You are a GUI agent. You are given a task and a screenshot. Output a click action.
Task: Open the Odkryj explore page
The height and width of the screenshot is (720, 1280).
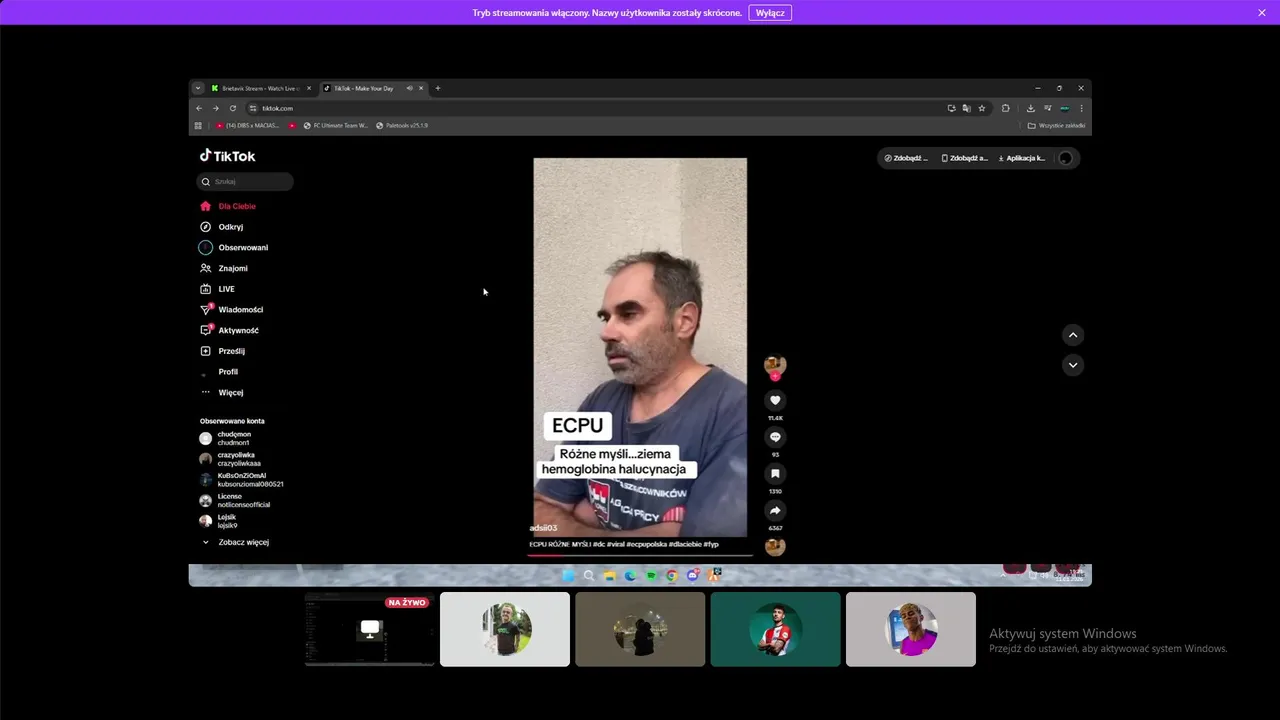click(222, 227)
